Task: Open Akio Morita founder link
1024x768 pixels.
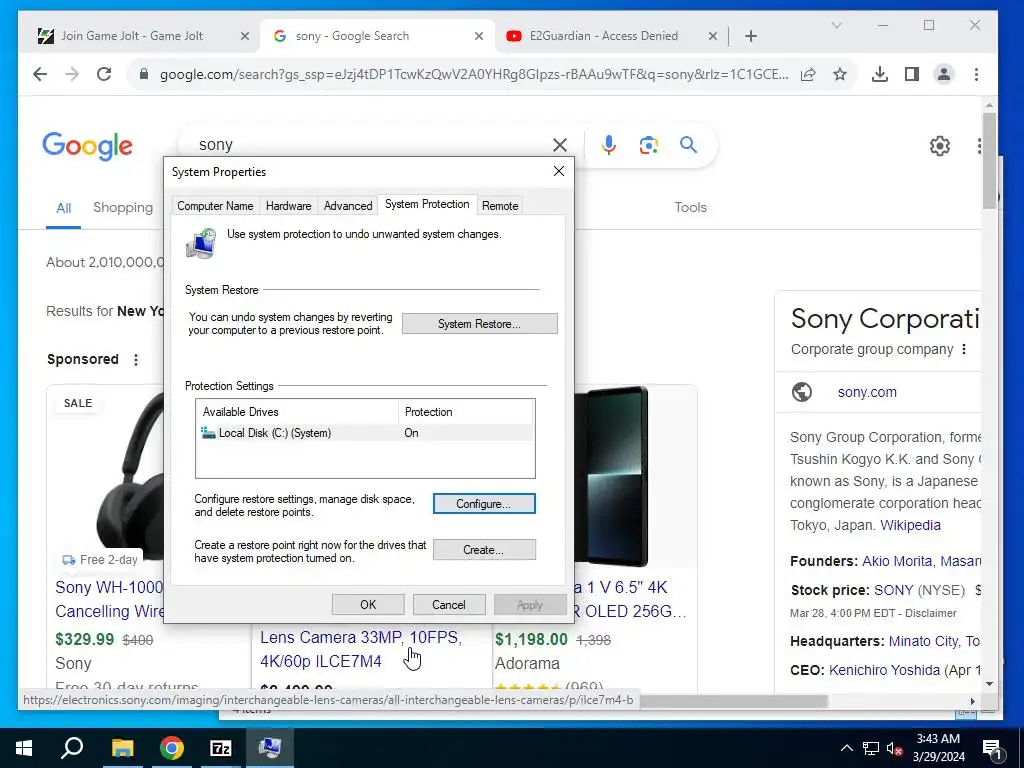Action: pos(898,562)
